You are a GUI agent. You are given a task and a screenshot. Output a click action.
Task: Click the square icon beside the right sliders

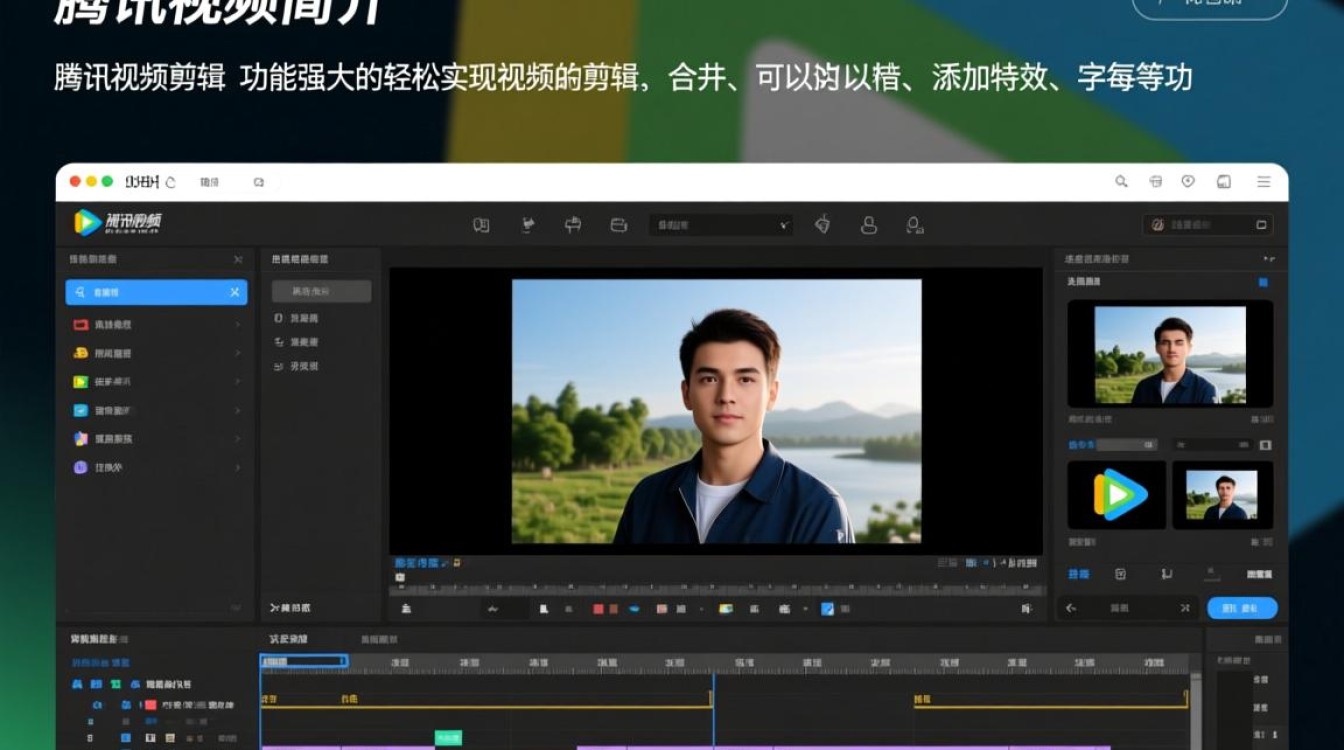[1265, 444]
